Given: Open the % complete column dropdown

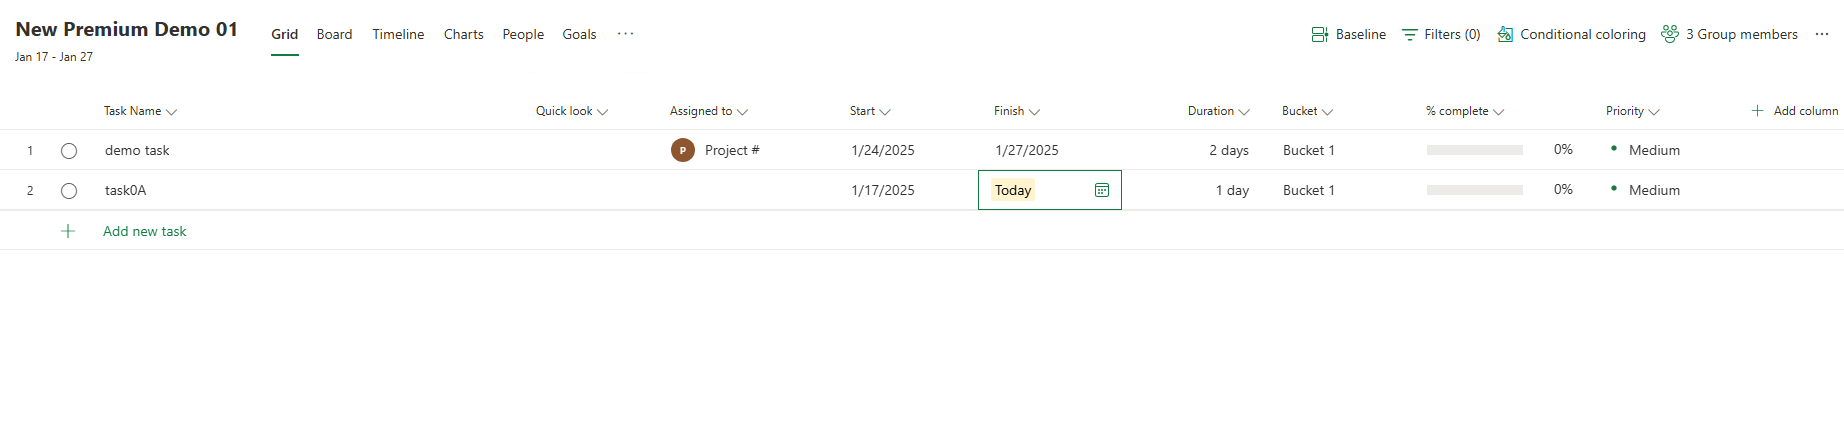Looking at the screenshot, I should pyautogui.click(x=1498, y=112).
